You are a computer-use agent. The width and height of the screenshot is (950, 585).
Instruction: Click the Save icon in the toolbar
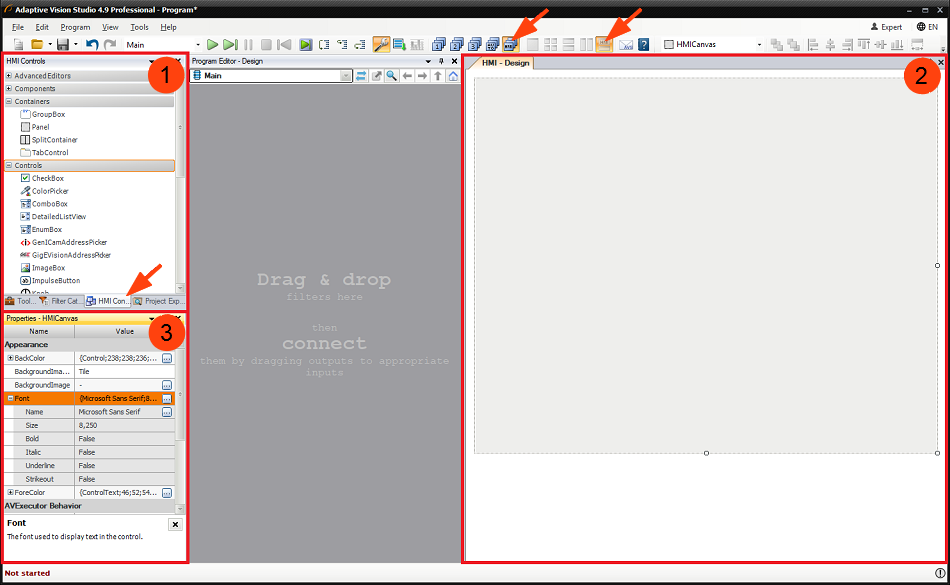62,45
